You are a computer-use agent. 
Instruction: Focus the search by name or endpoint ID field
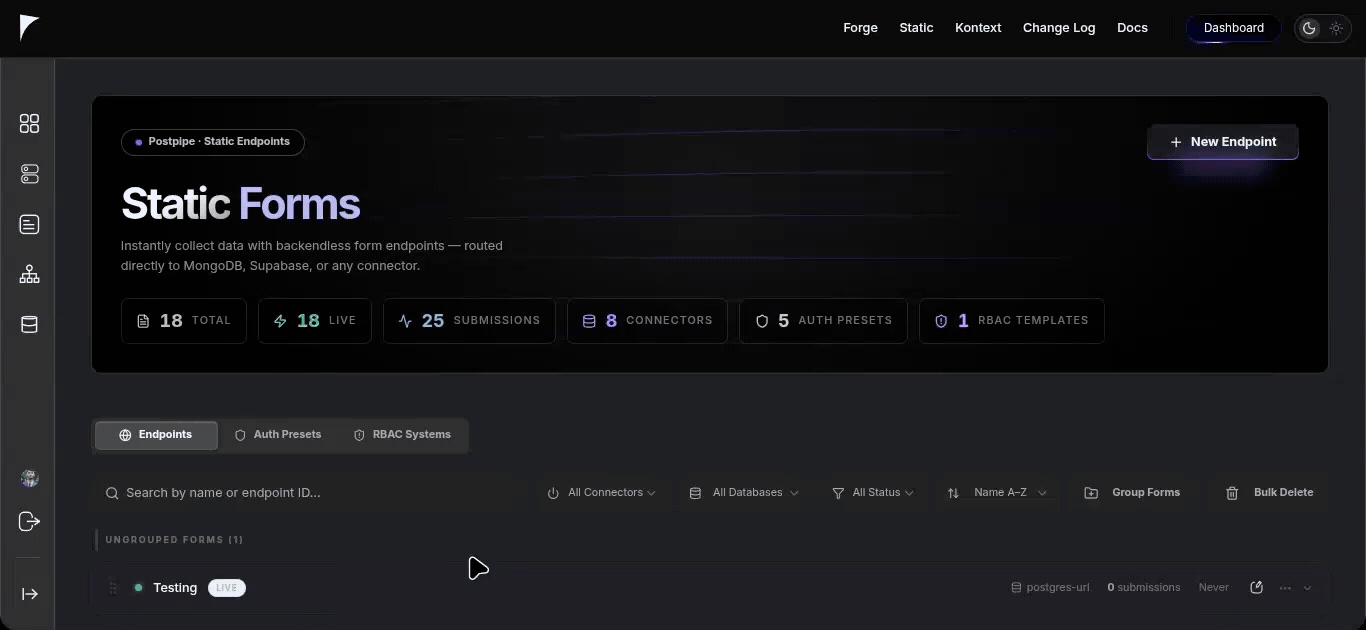click(x=312, y=493)
